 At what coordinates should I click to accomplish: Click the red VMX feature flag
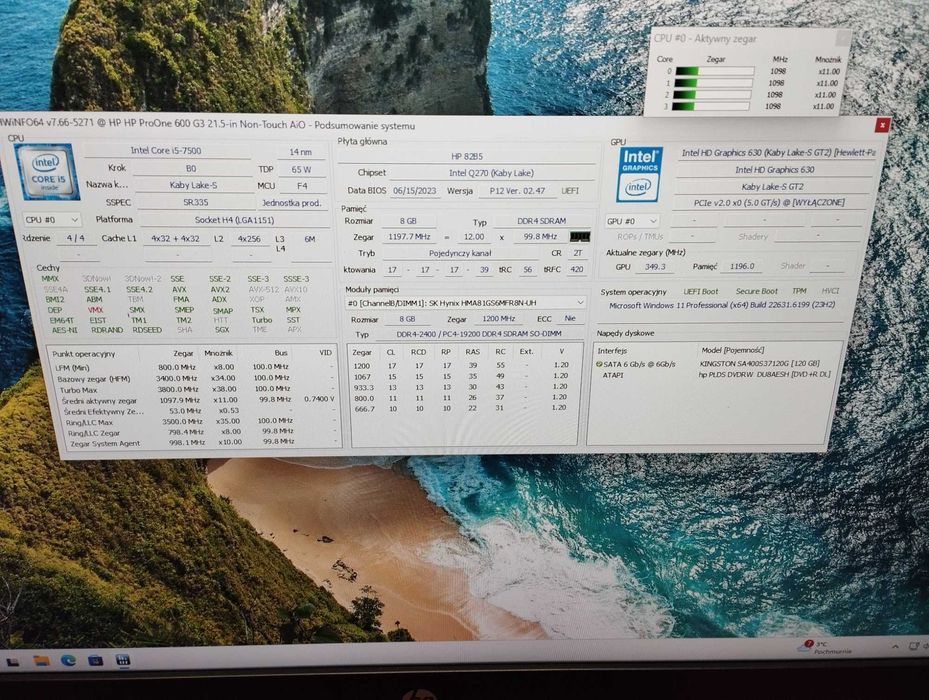click(x=95, y=309)
